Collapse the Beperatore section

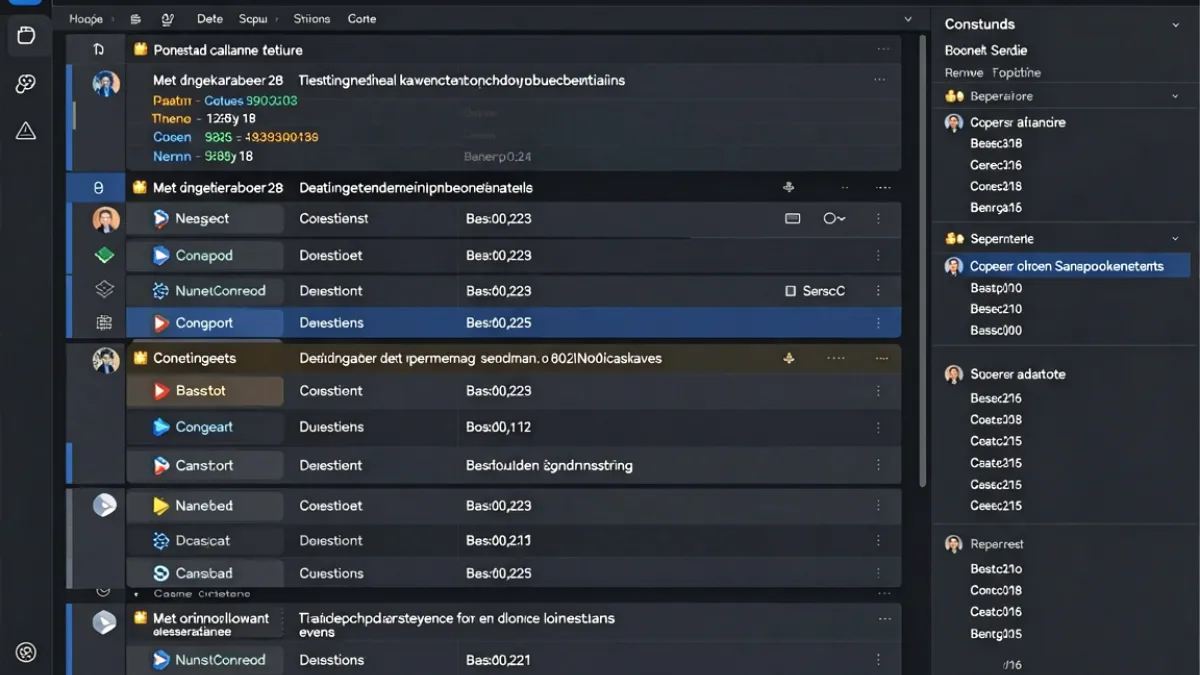(1175, 97)
